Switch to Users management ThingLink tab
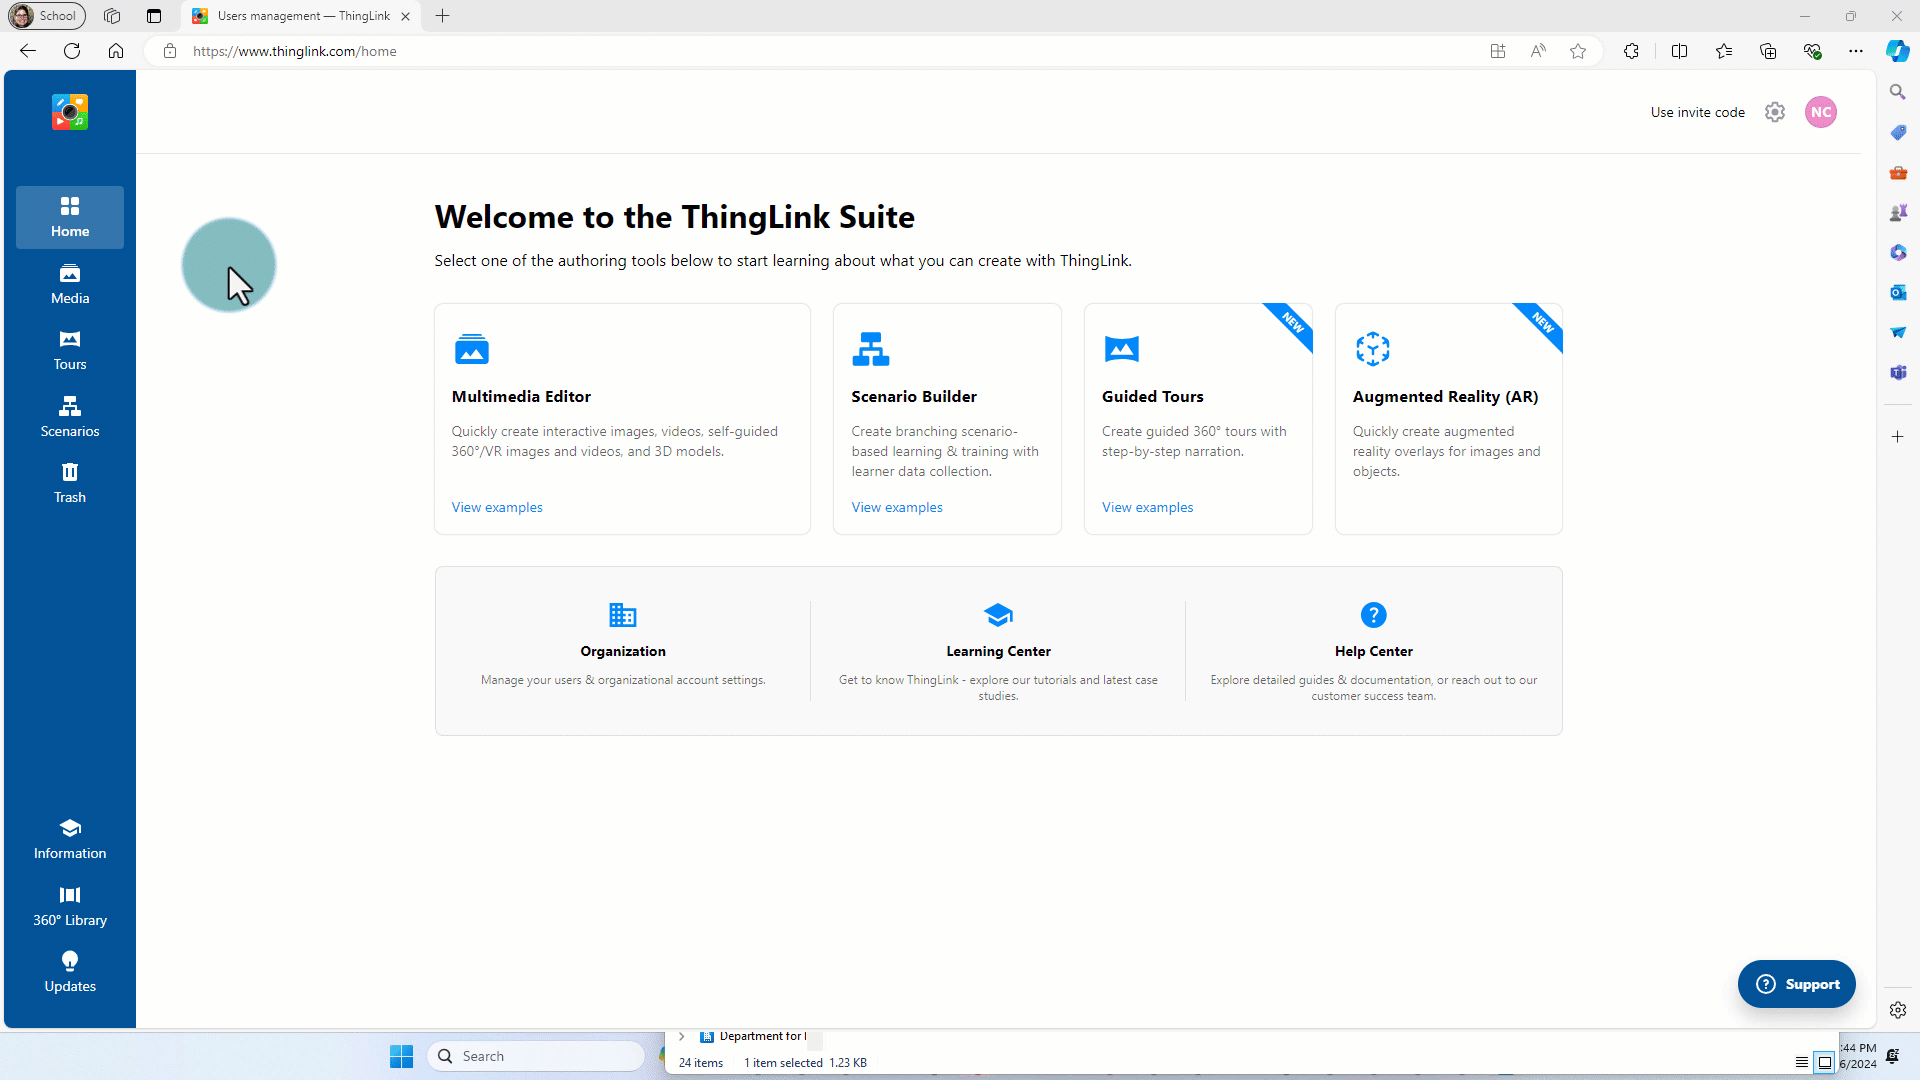The image size is (1920, 1080). coord(302,16)
